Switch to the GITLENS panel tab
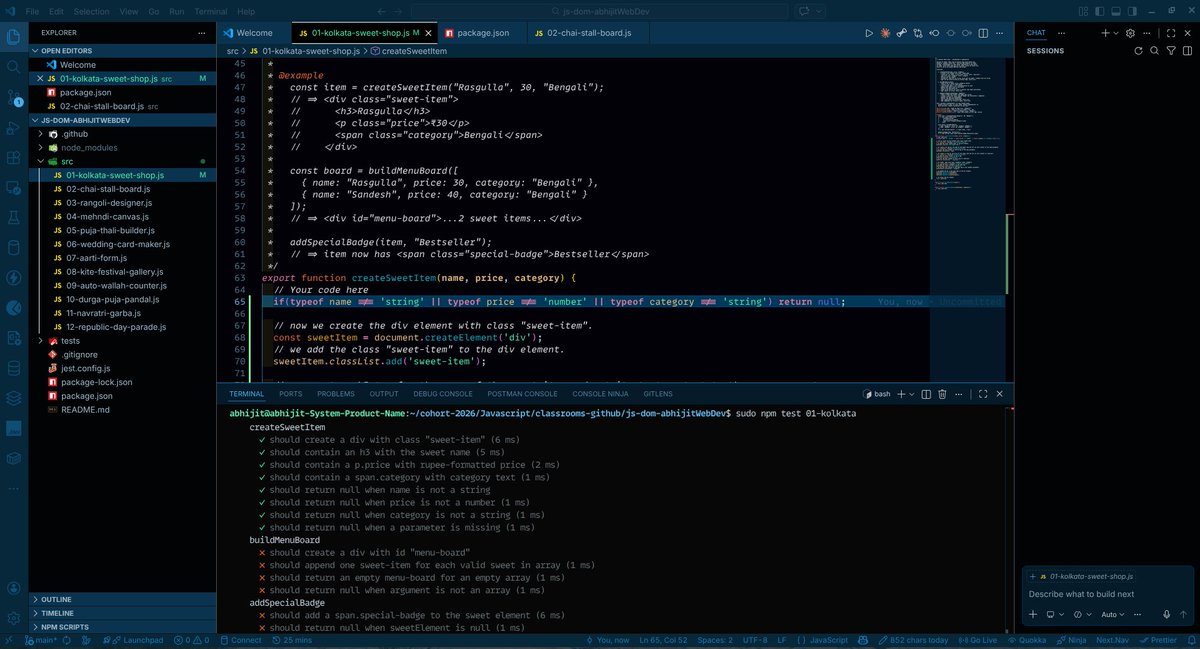This screenshot has width=1200, height=649. pyautogui.click(x=658, y=394)
